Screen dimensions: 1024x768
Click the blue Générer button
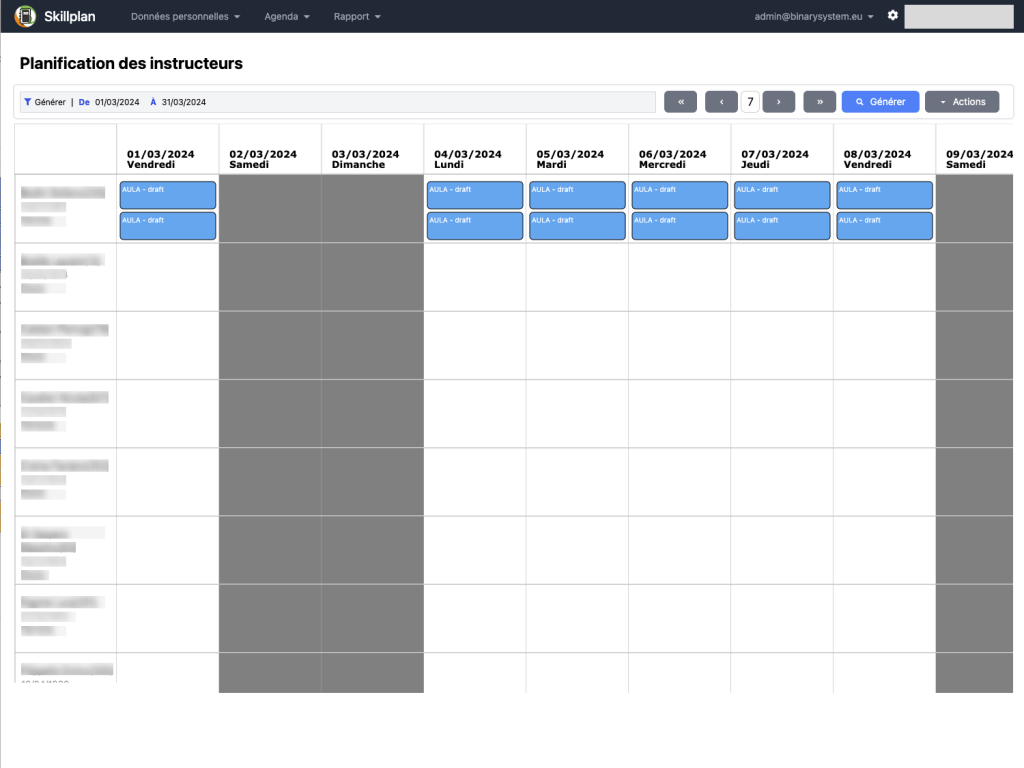[x=880, y=102]
